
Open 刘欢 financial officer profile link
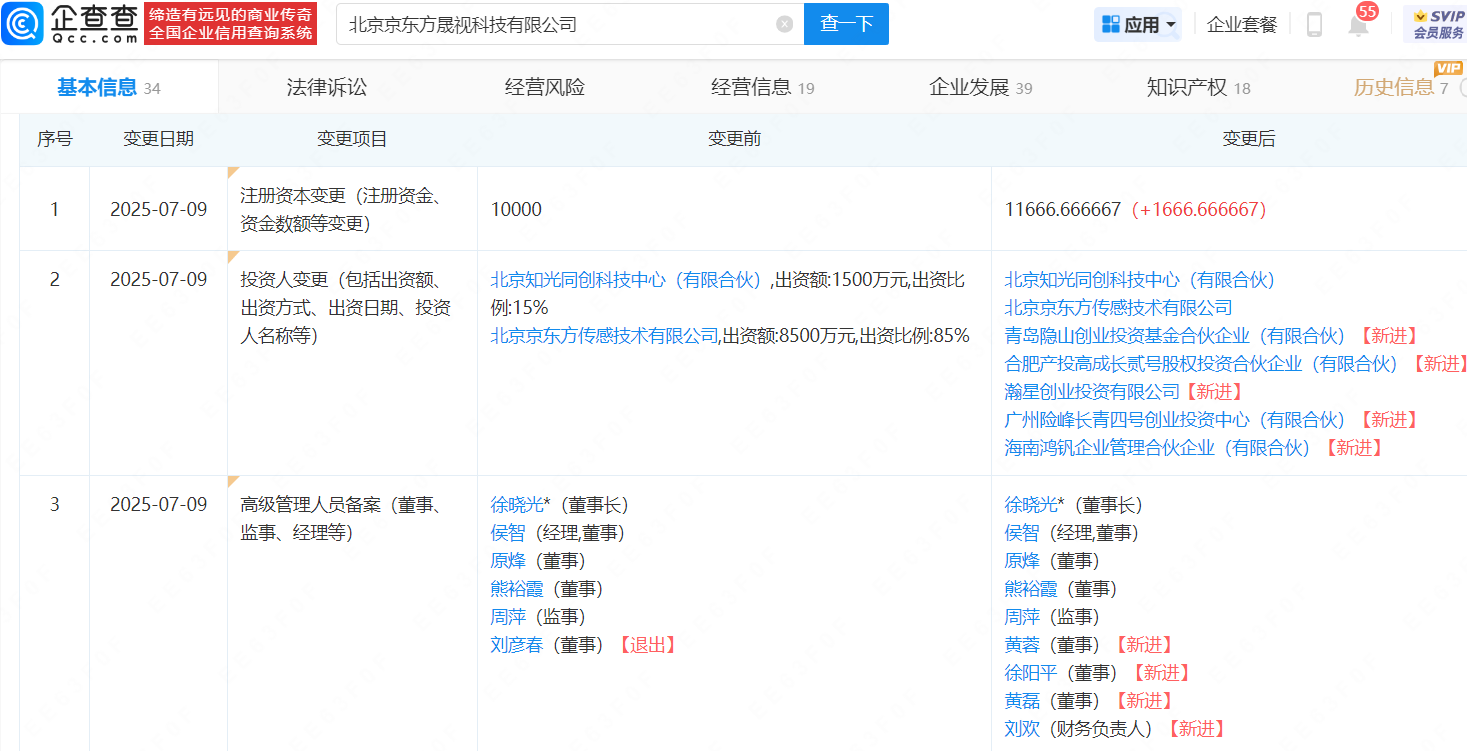point(1022,729)
